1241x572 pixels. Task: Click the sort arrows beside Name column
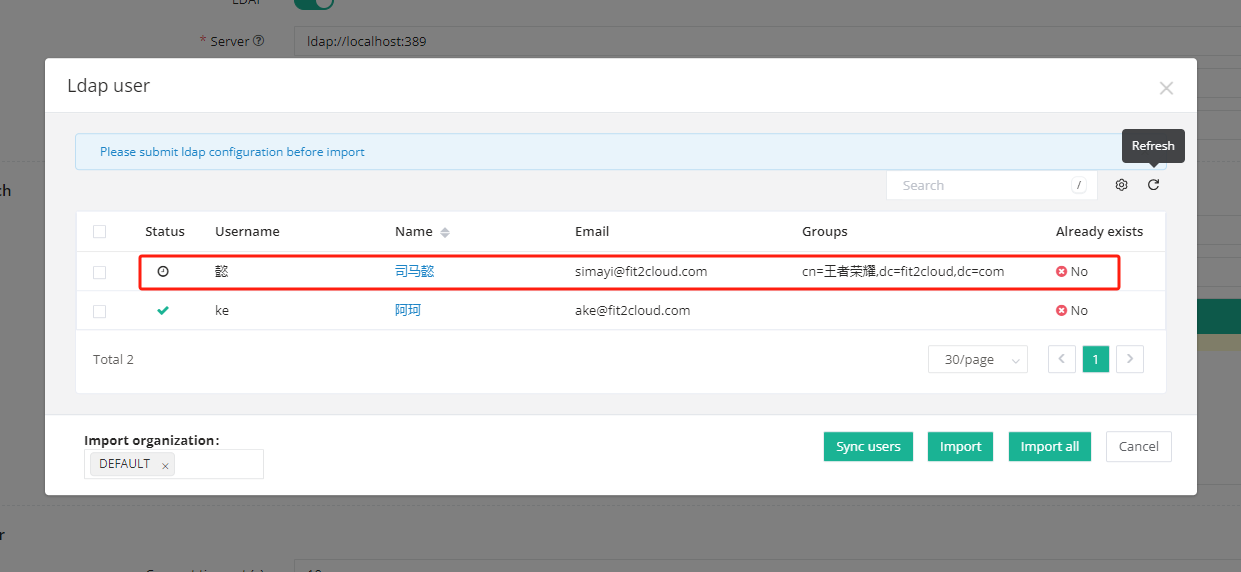point(445,232)
